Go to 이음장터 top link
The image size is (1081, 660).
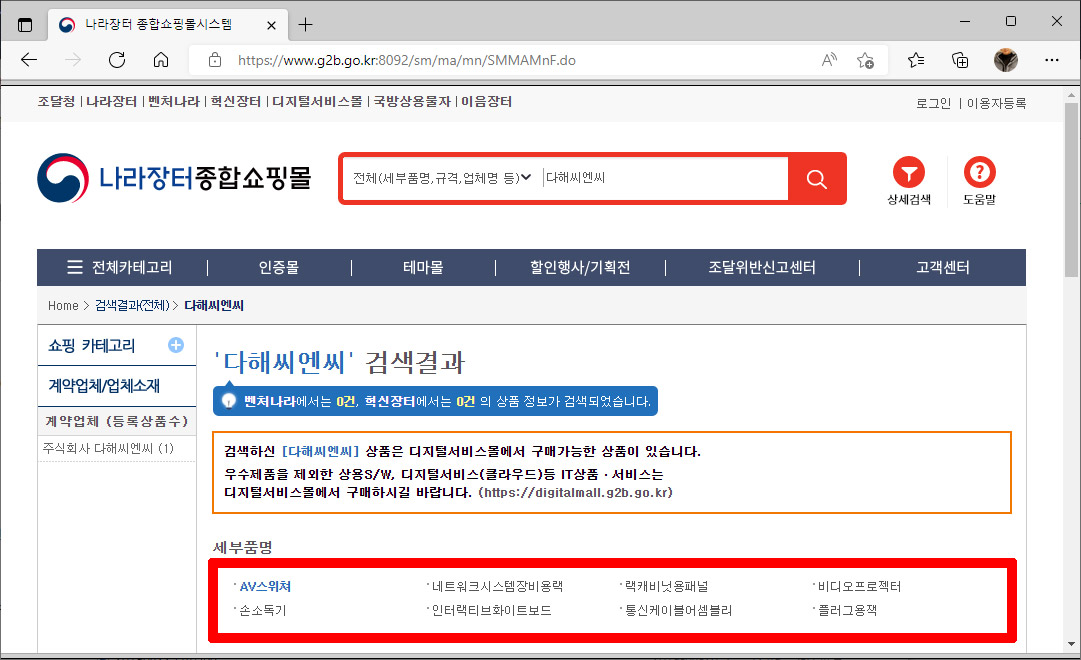click(x=486, y=101)
